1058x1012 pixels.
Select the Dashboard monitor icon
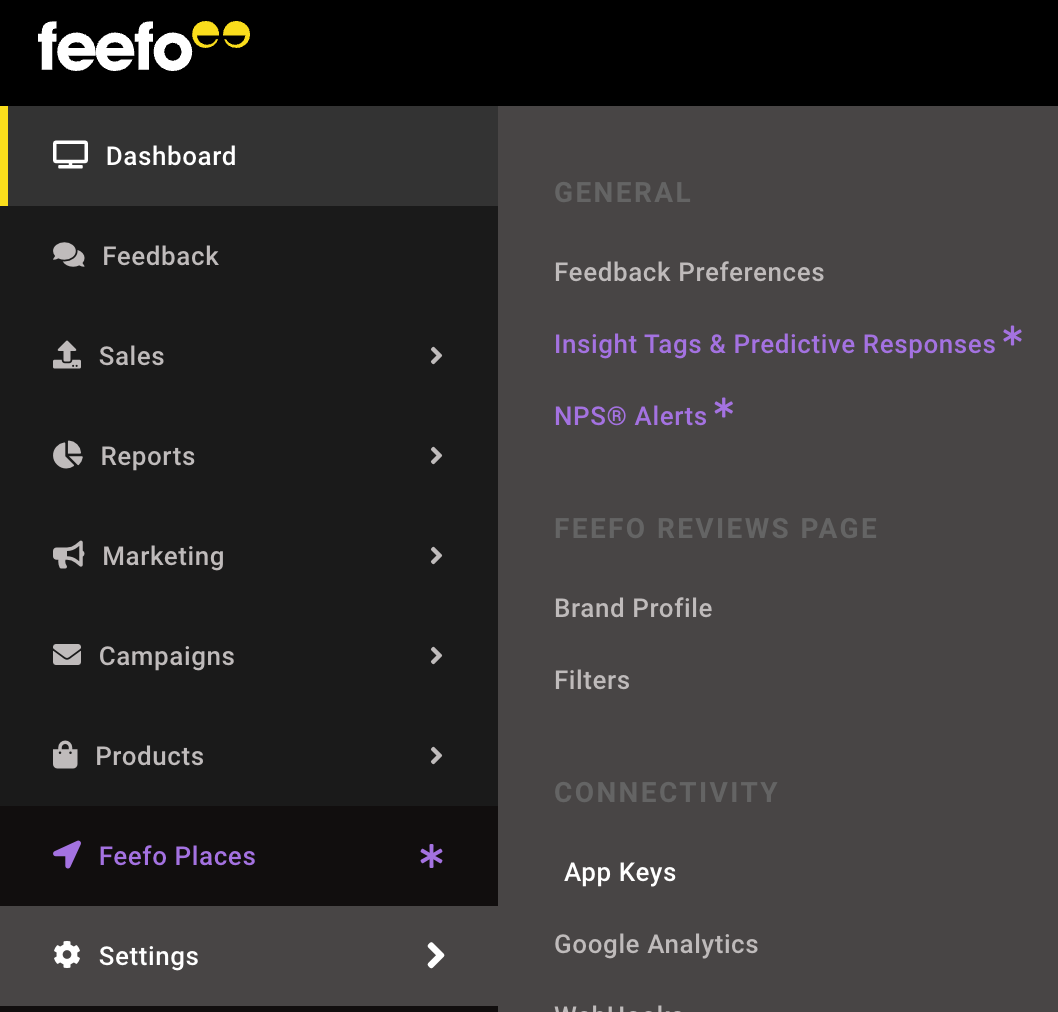(70, 155)
